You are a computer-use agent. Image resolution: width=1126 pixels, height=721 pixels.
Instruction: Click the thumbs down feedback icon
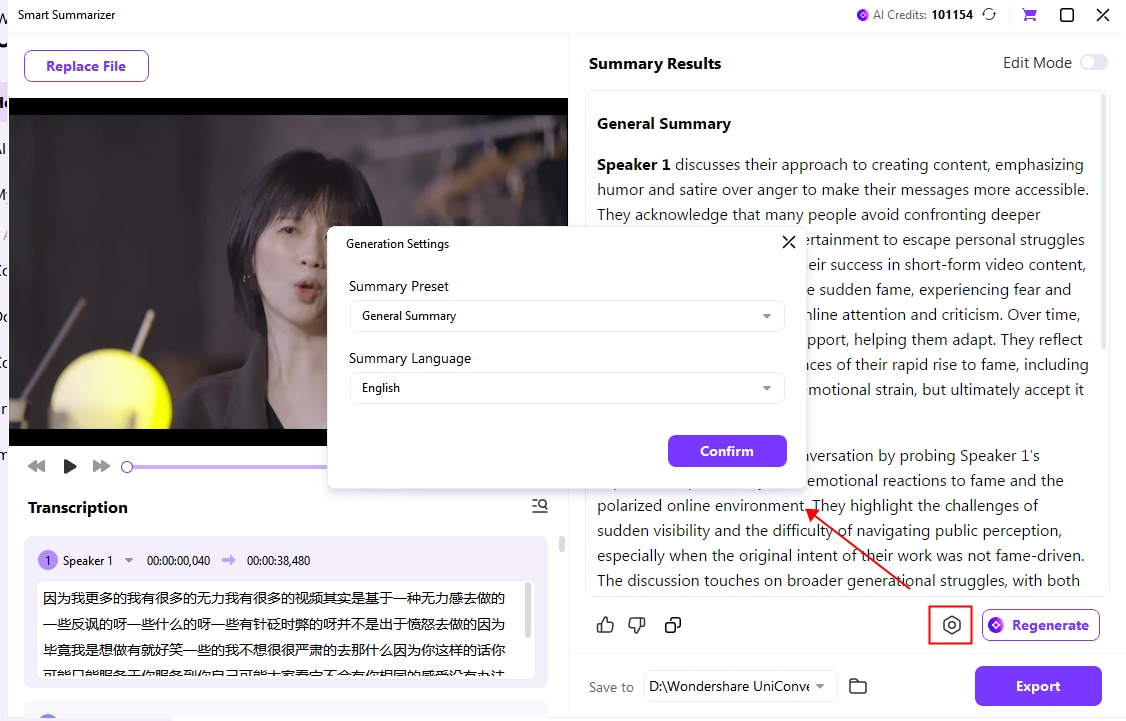click(637, 625)
